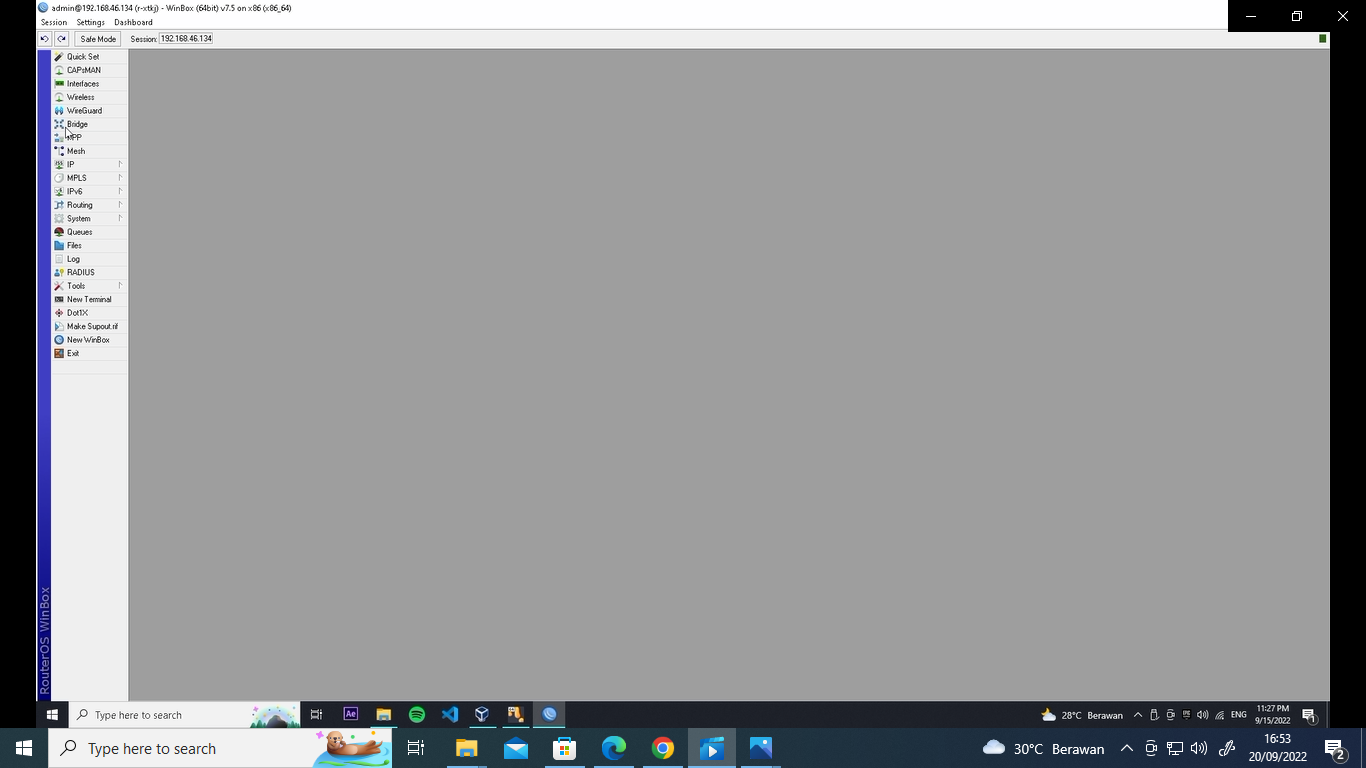This screenshot has height=768, width=1366.
Task: Open Microsoft Store from the outer taskbar
Action: tap(565, 748)
